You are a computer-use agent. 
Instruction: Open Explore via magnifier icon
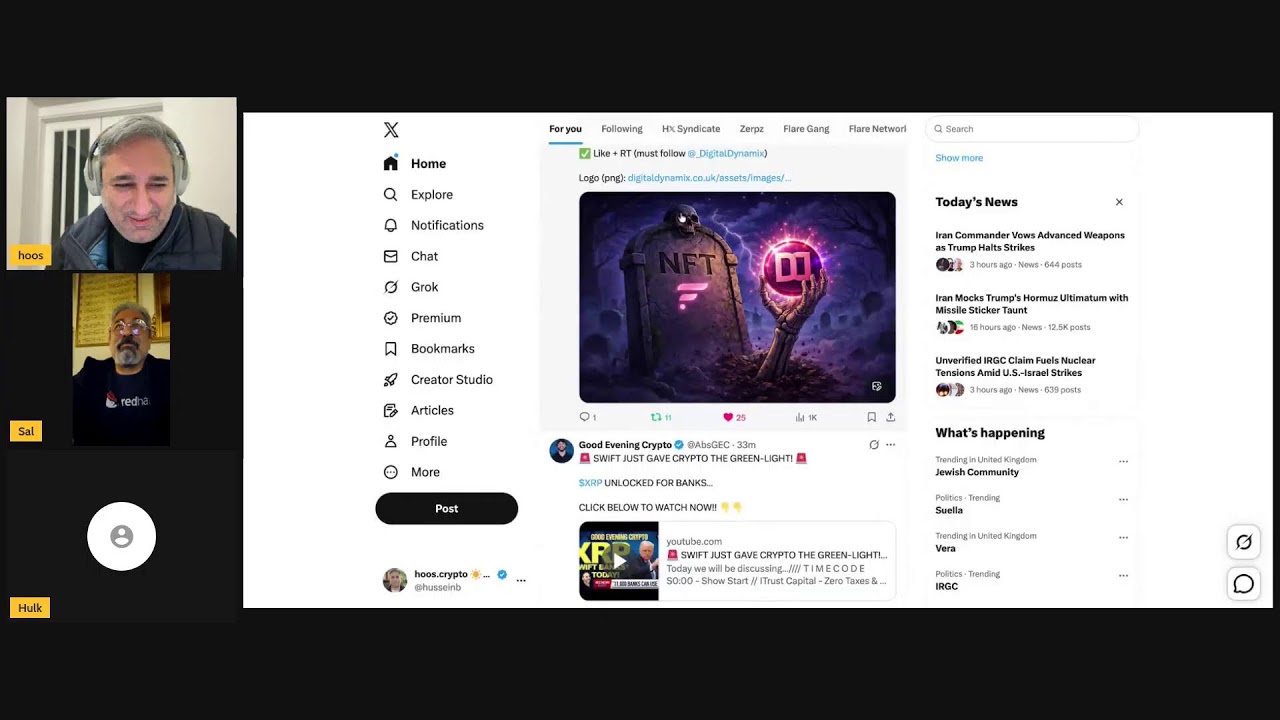[391, 194]
